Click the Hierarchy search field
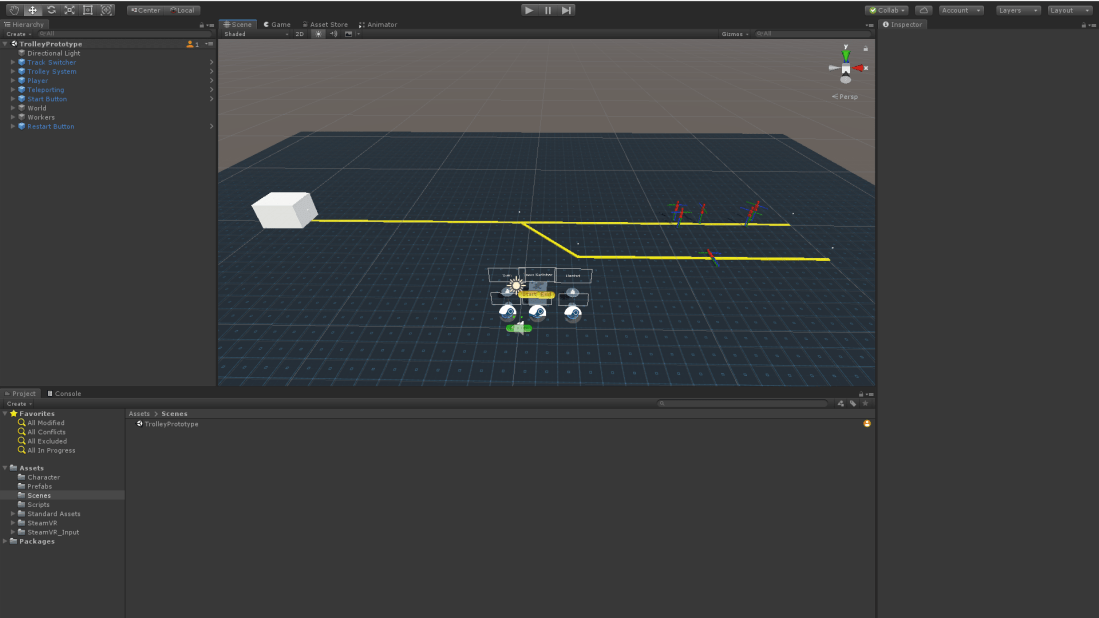The width and height of the screenshot is (1099, 618). tap(120, 34)
